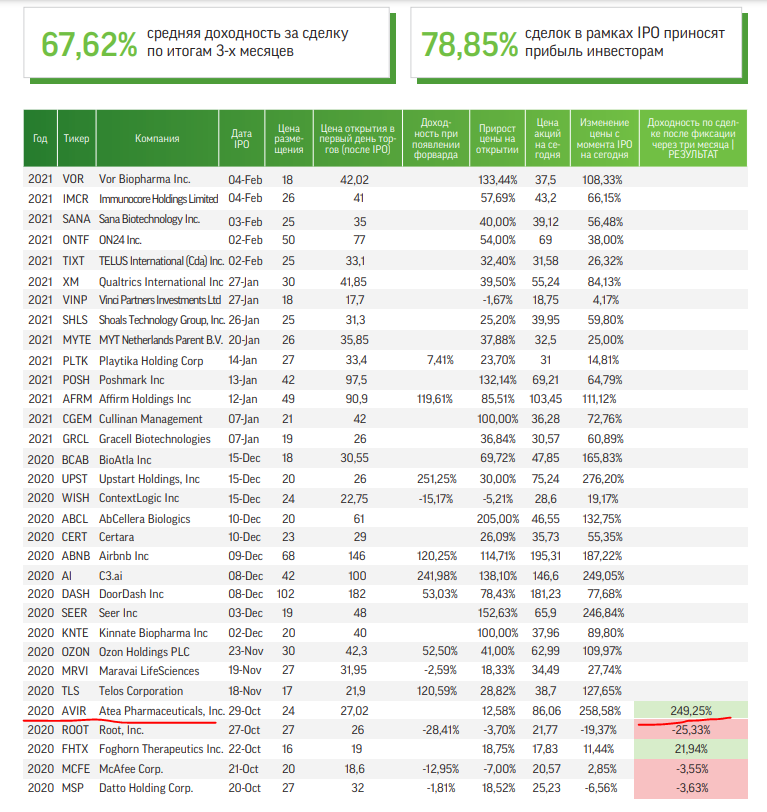Screen dimensions: 767x812
Task: Click 195,31 share price in Airbnb row
Action: coord(545,556)
